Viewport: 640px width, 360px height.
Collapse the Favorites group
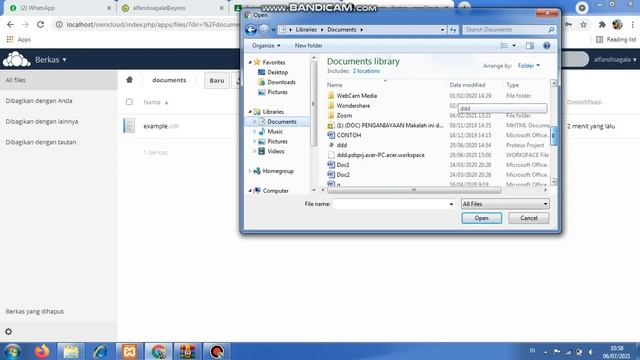click(250, 62)
